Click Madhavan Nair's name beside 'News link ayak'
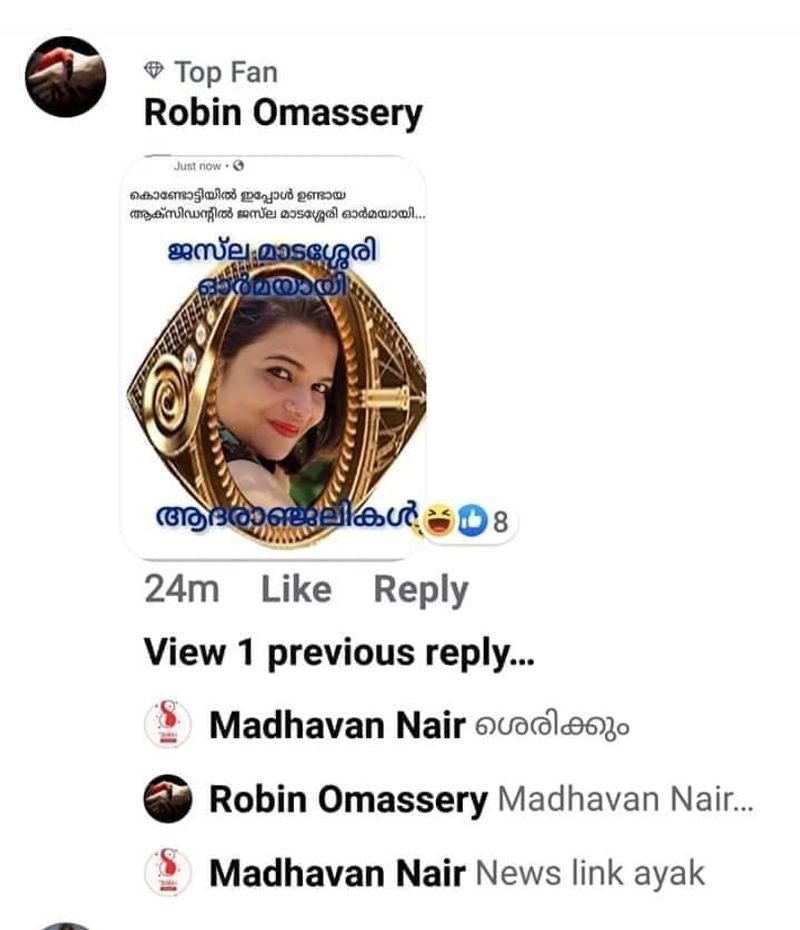 pos(337,873)
